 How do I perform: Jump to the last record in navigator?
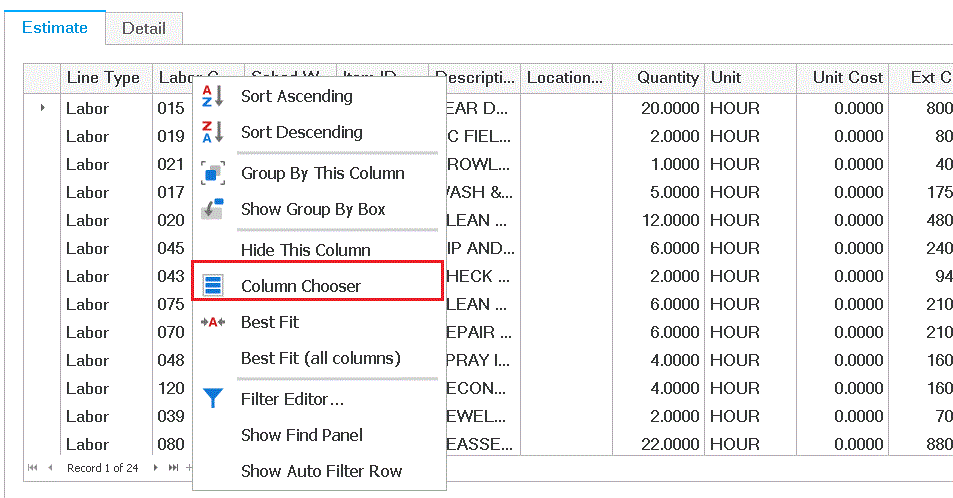click(172, 467)
